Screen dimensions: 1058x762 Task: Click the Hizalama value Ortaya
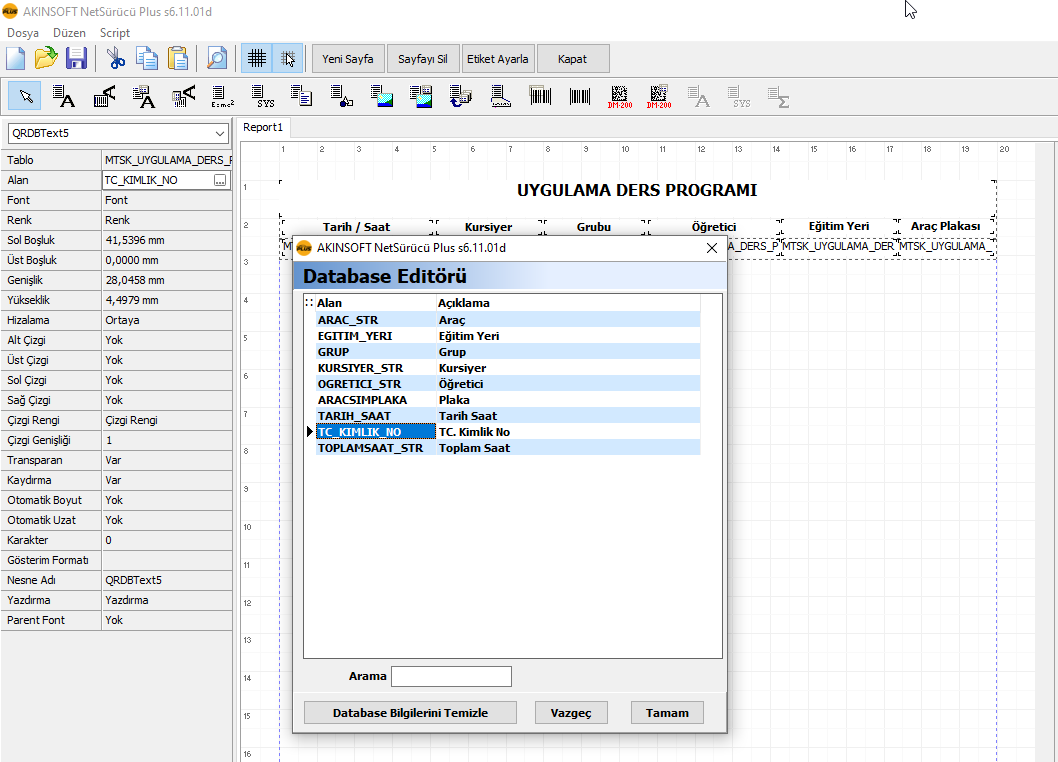[x=167, y=320]
